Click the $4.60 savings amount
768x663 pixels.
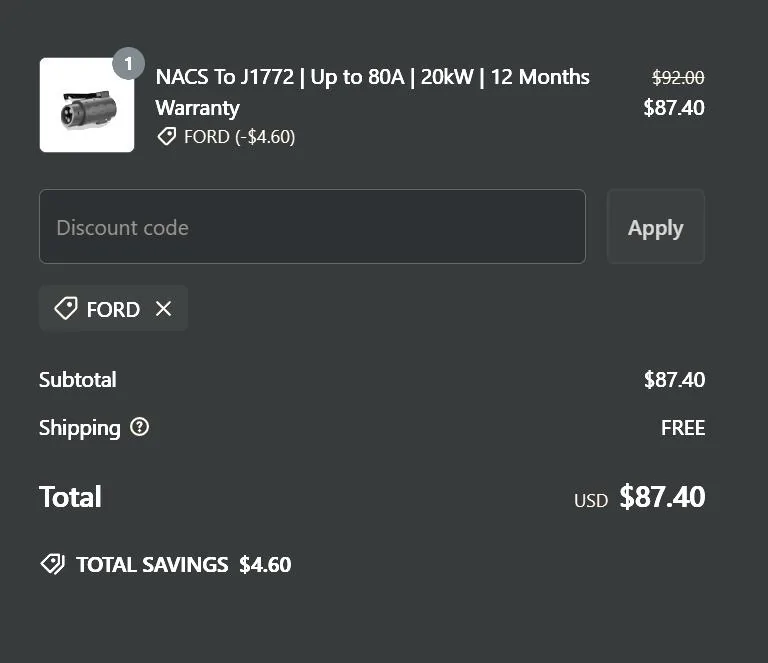[265, 565]
